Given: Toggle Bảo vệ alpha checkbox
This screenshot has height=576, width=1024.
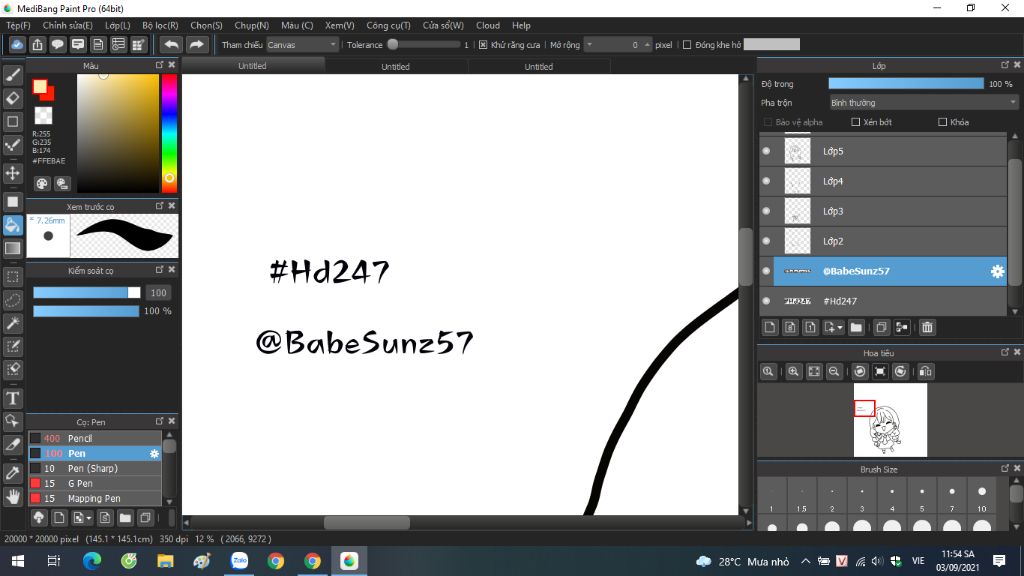Looking at the screenshot, I should click(x=768, y=122).
